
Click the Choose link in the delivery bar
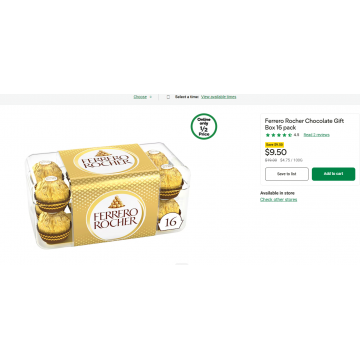(x=140, y=97)
